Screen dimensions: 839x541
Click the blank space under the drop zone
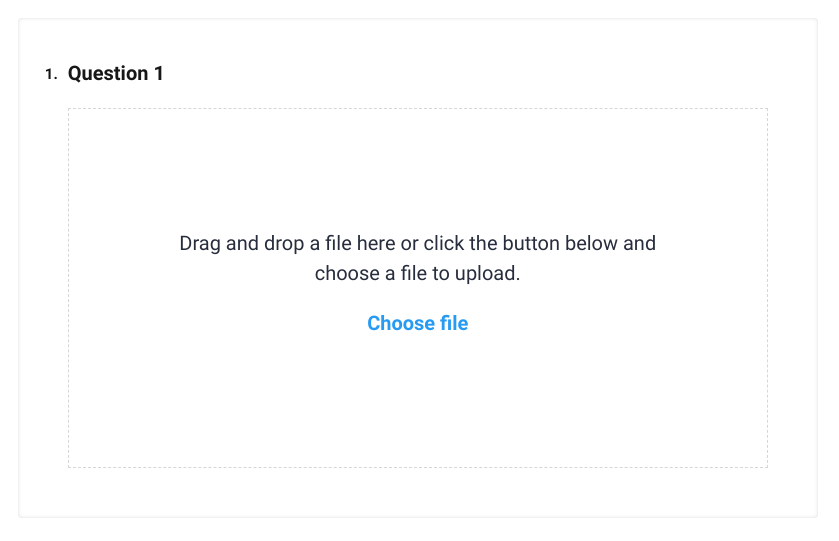(x=417, y=492)
